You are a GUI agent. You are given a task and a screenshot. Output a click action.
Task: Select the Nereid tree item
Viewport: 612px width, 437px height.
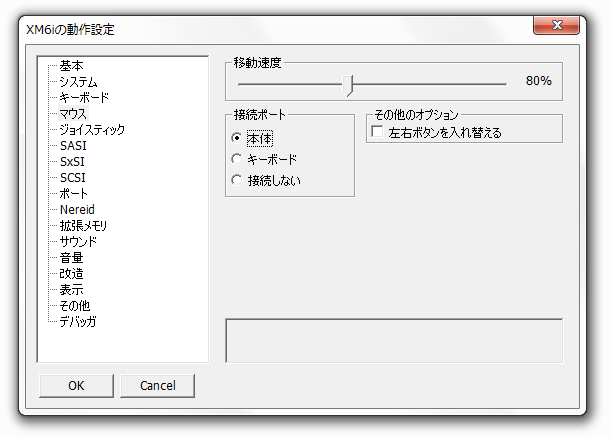tap(77, 210)
